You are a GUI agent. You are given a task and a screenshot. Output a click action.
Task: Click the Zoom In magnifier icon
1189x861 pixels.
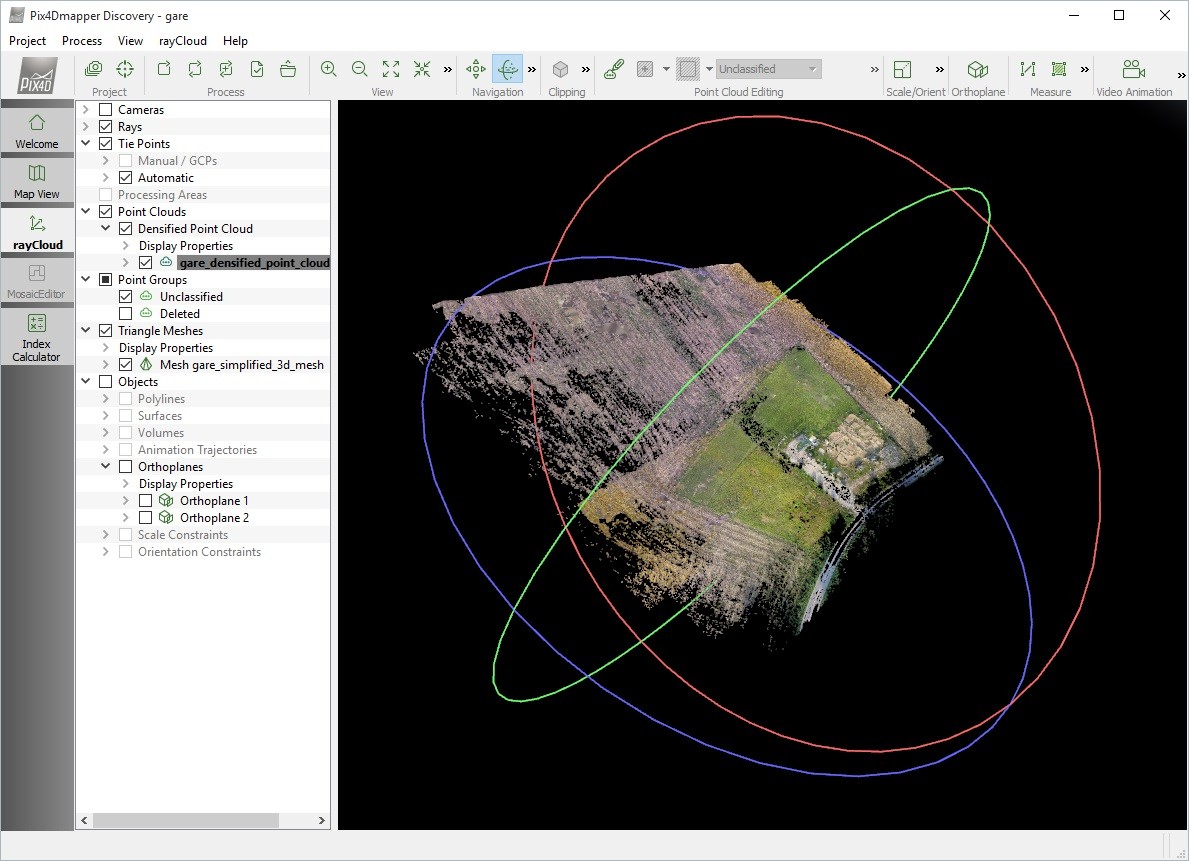tap(328, 69)
